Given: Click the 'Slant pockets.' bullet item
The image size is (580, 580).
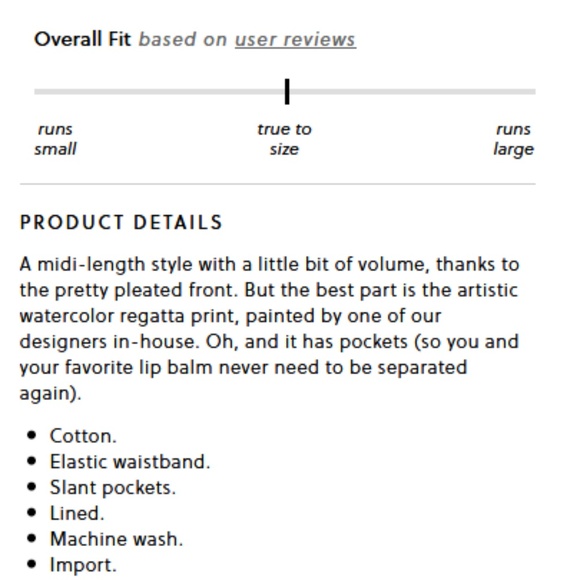Looking at the screenshot, I should tap(113, 488).
